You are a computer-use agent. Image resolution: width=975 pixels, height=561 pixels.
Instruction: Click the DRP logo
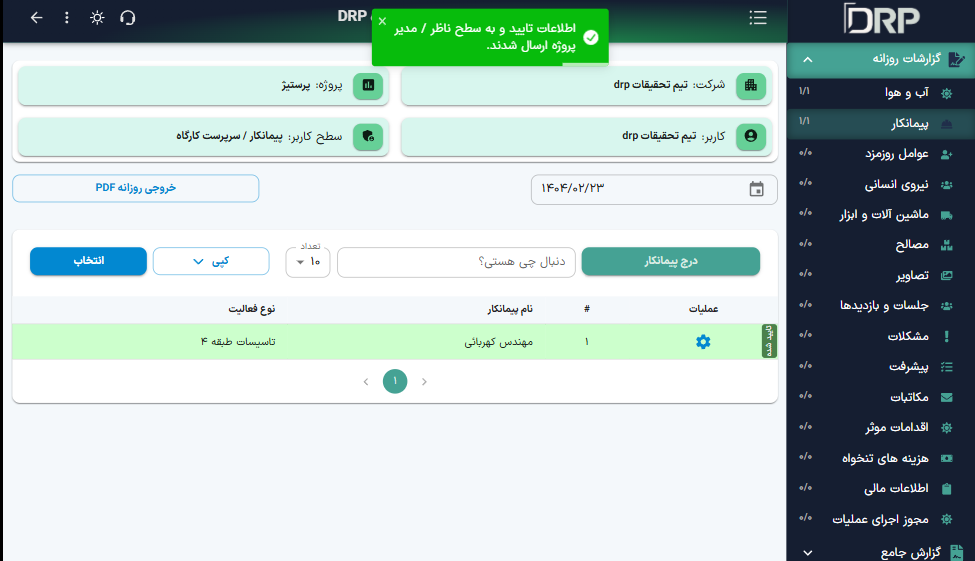(881, 19)
